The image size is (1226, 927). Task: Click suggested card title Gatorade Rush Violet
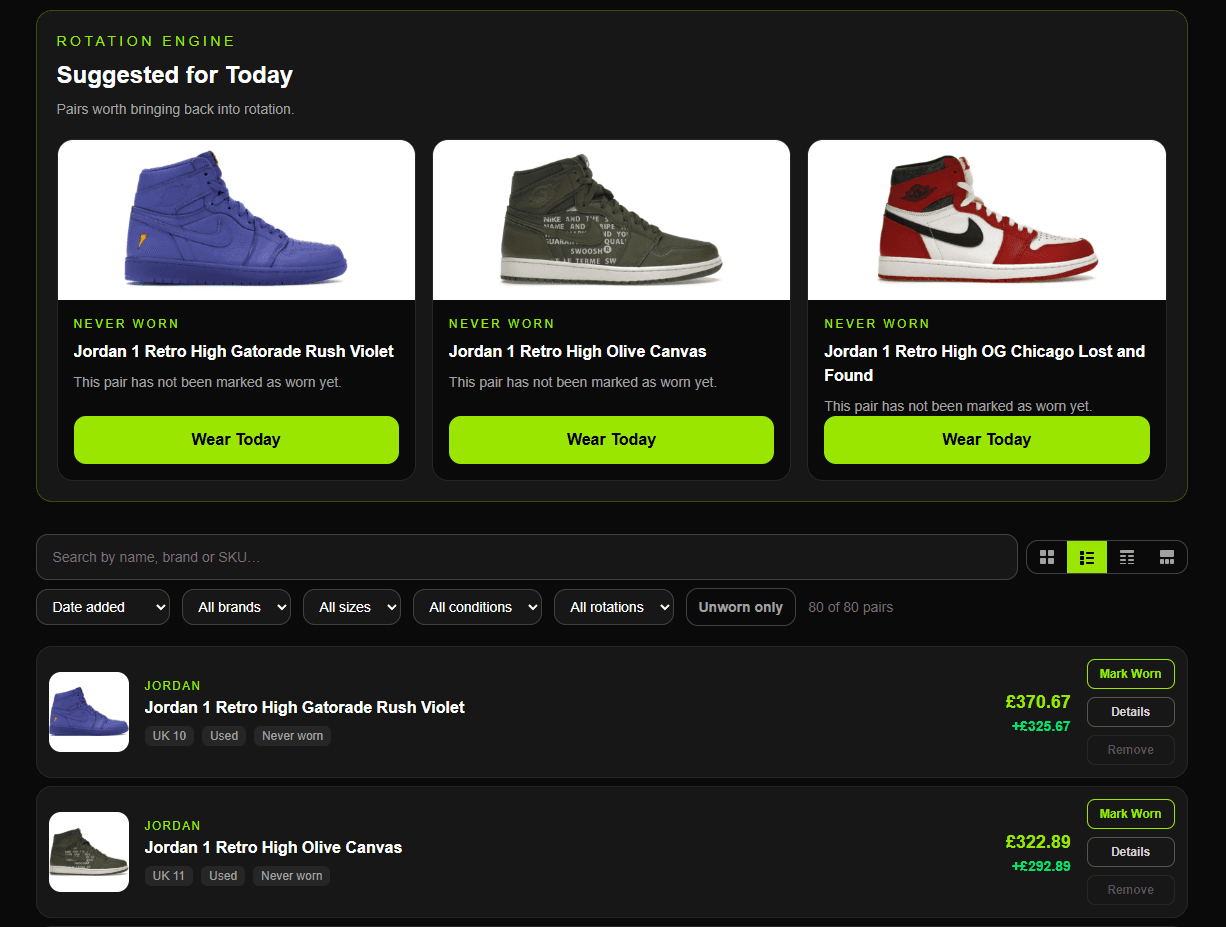234,352
